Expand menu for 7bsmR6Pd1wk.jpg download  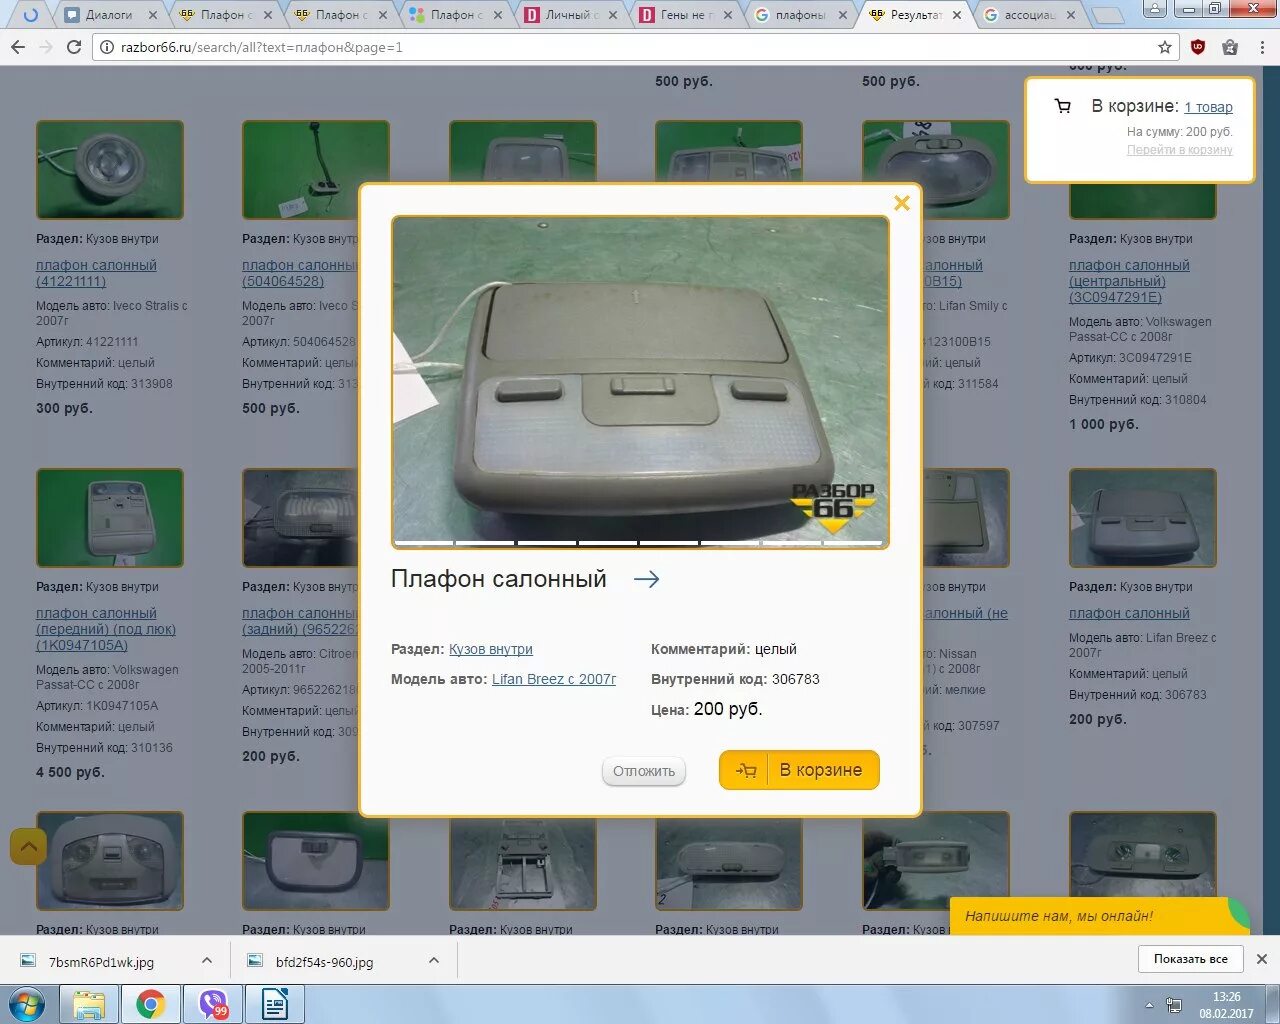pos(207,961)
